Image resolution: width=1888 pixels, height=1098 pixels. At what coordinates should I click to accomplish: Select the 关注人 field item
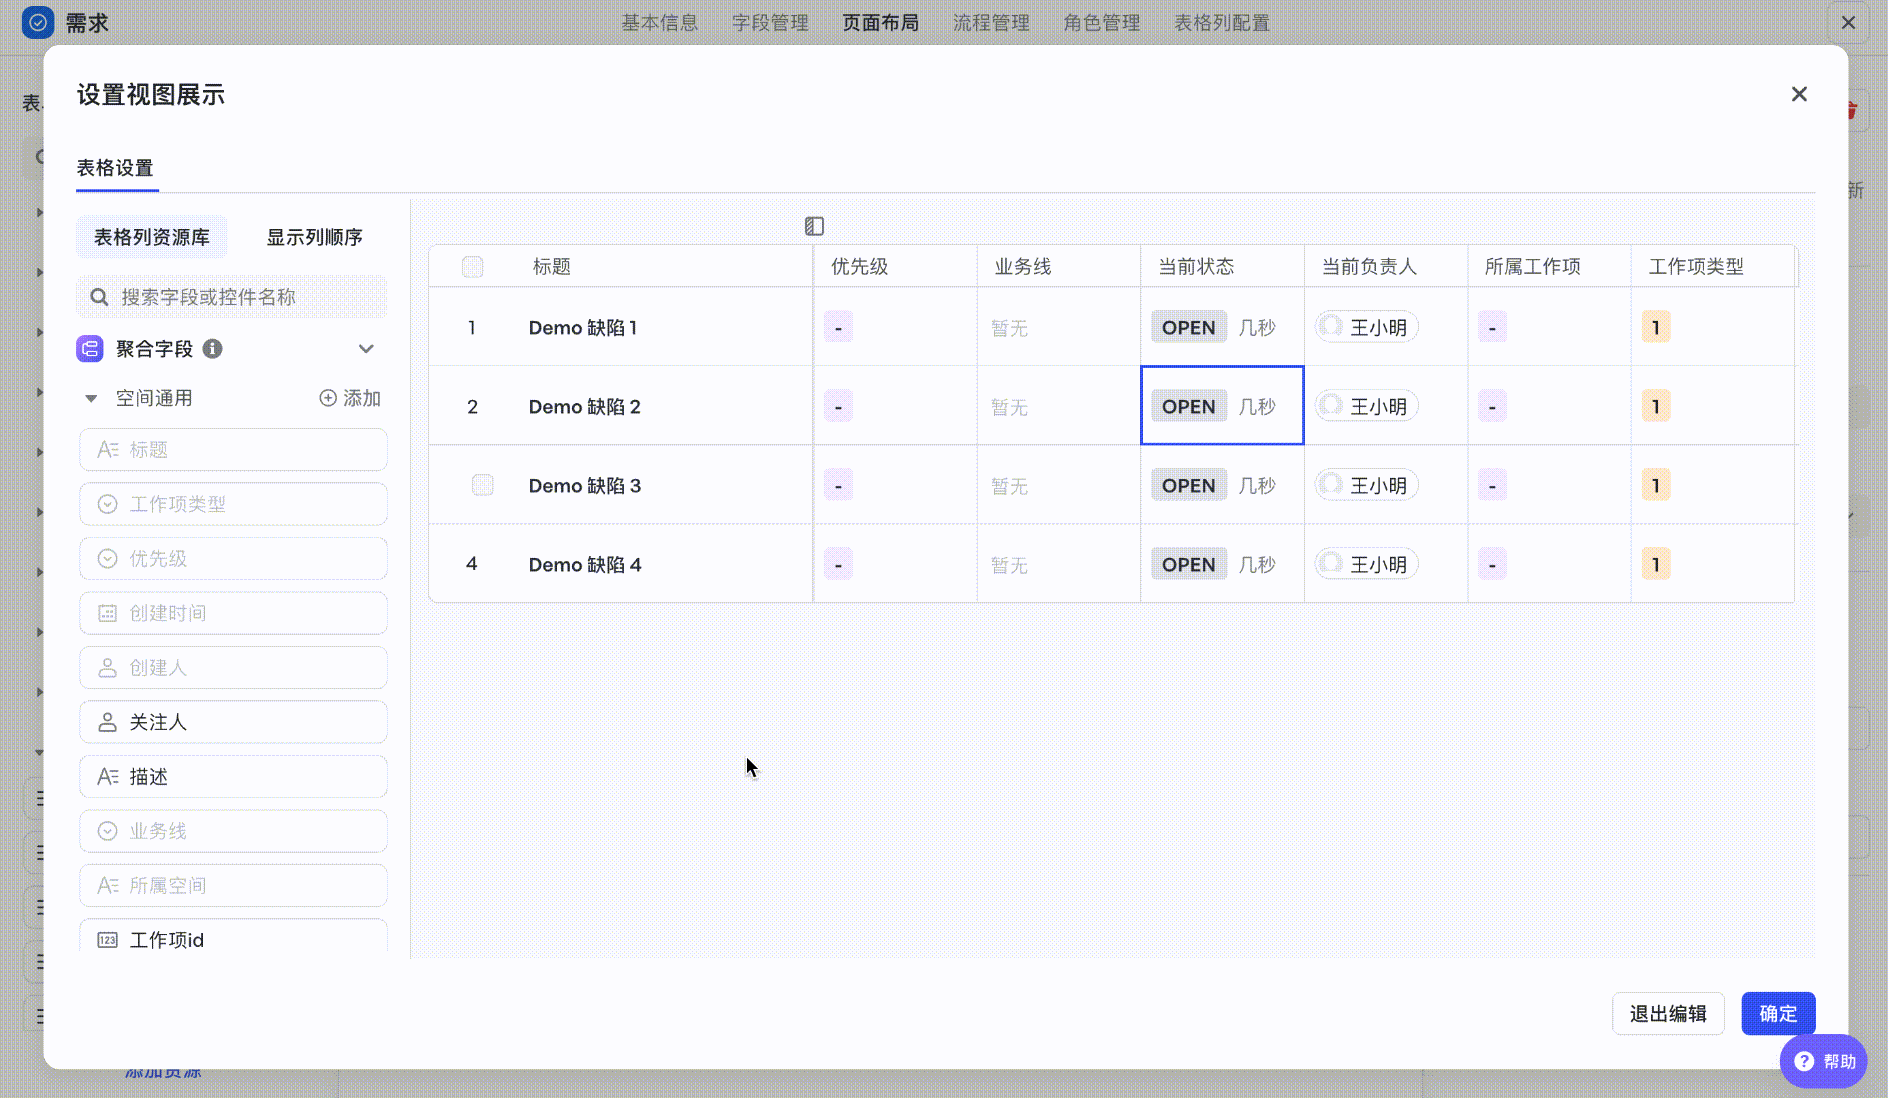233,722
